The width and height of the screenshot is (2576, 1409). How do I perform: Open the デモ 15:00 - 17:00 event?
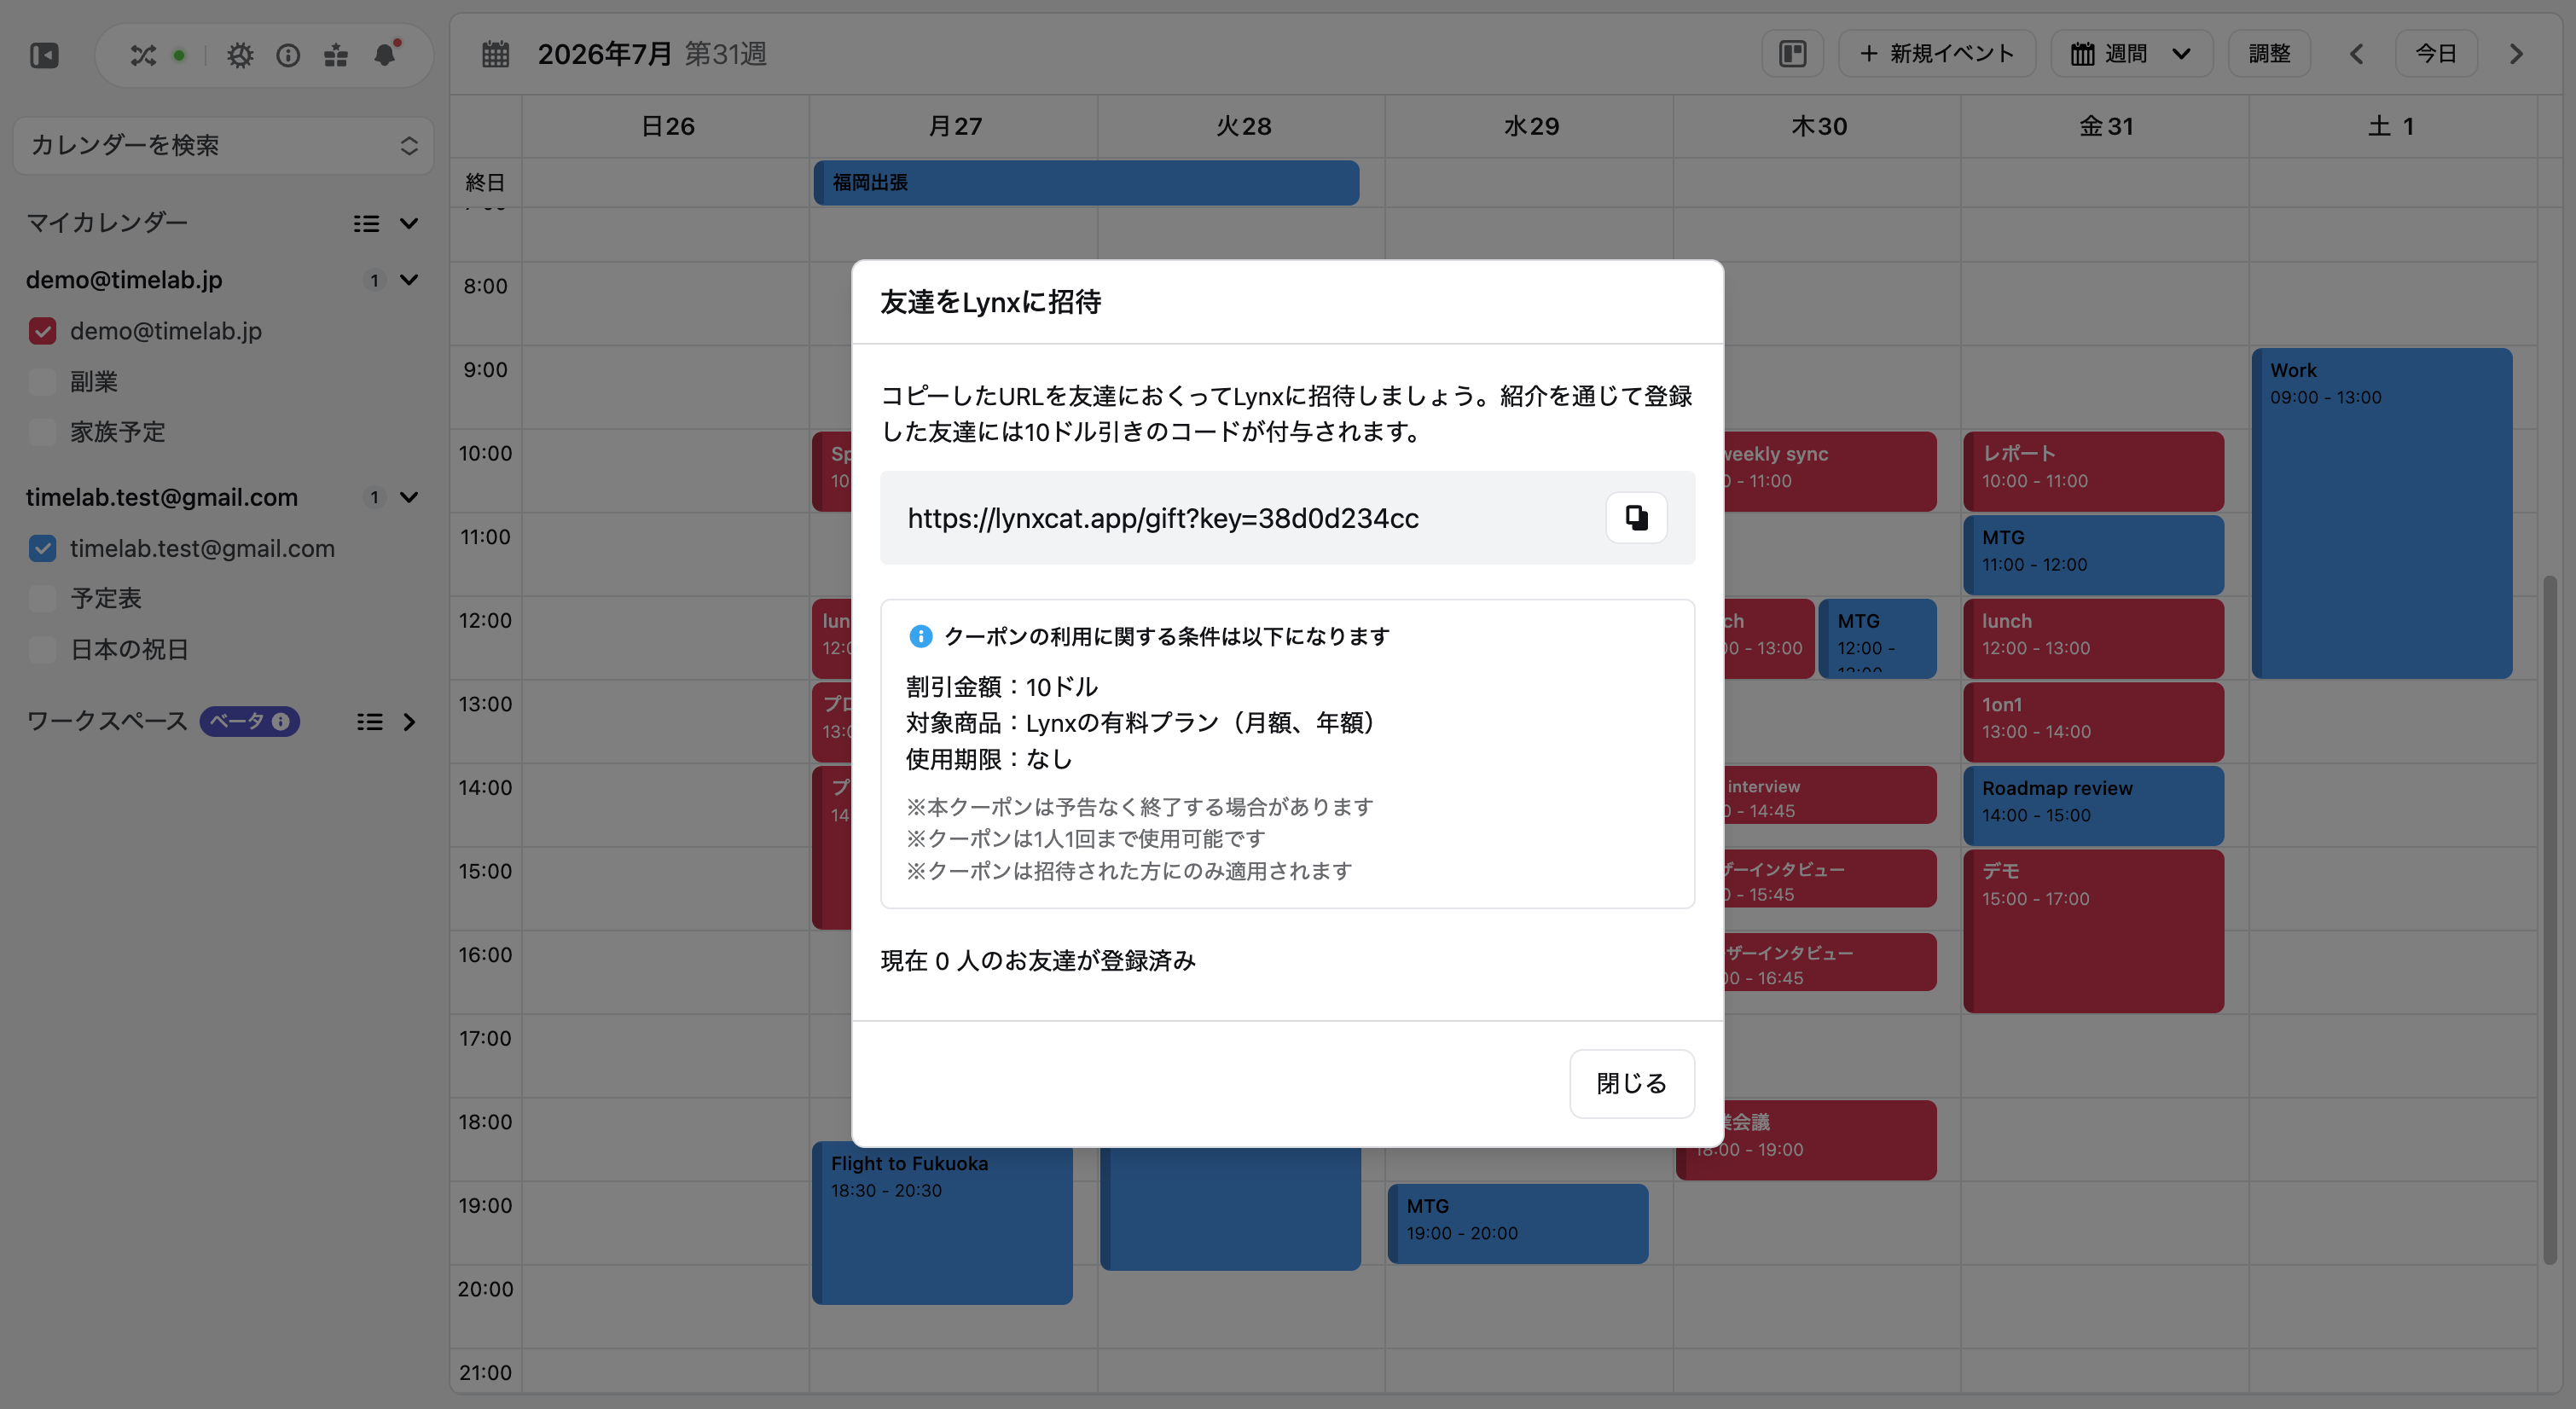coord(2093,931)
